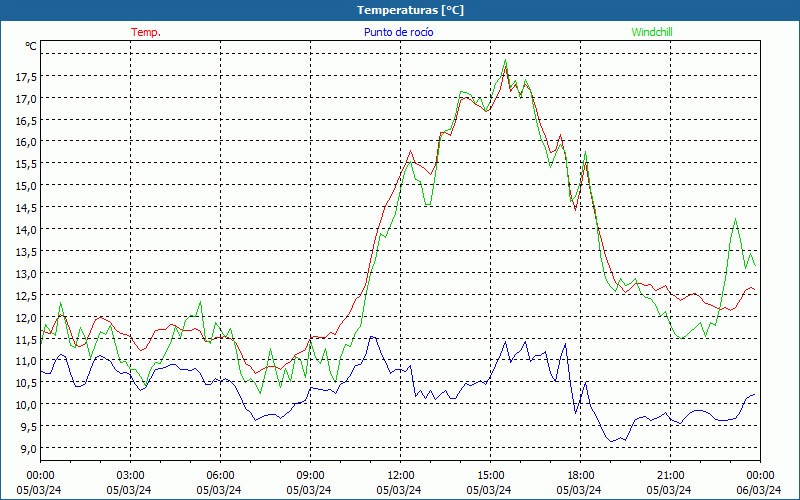Click the 15,0 y-axis value
Viewport: 800px width, 500px height.
coord(26,186)
